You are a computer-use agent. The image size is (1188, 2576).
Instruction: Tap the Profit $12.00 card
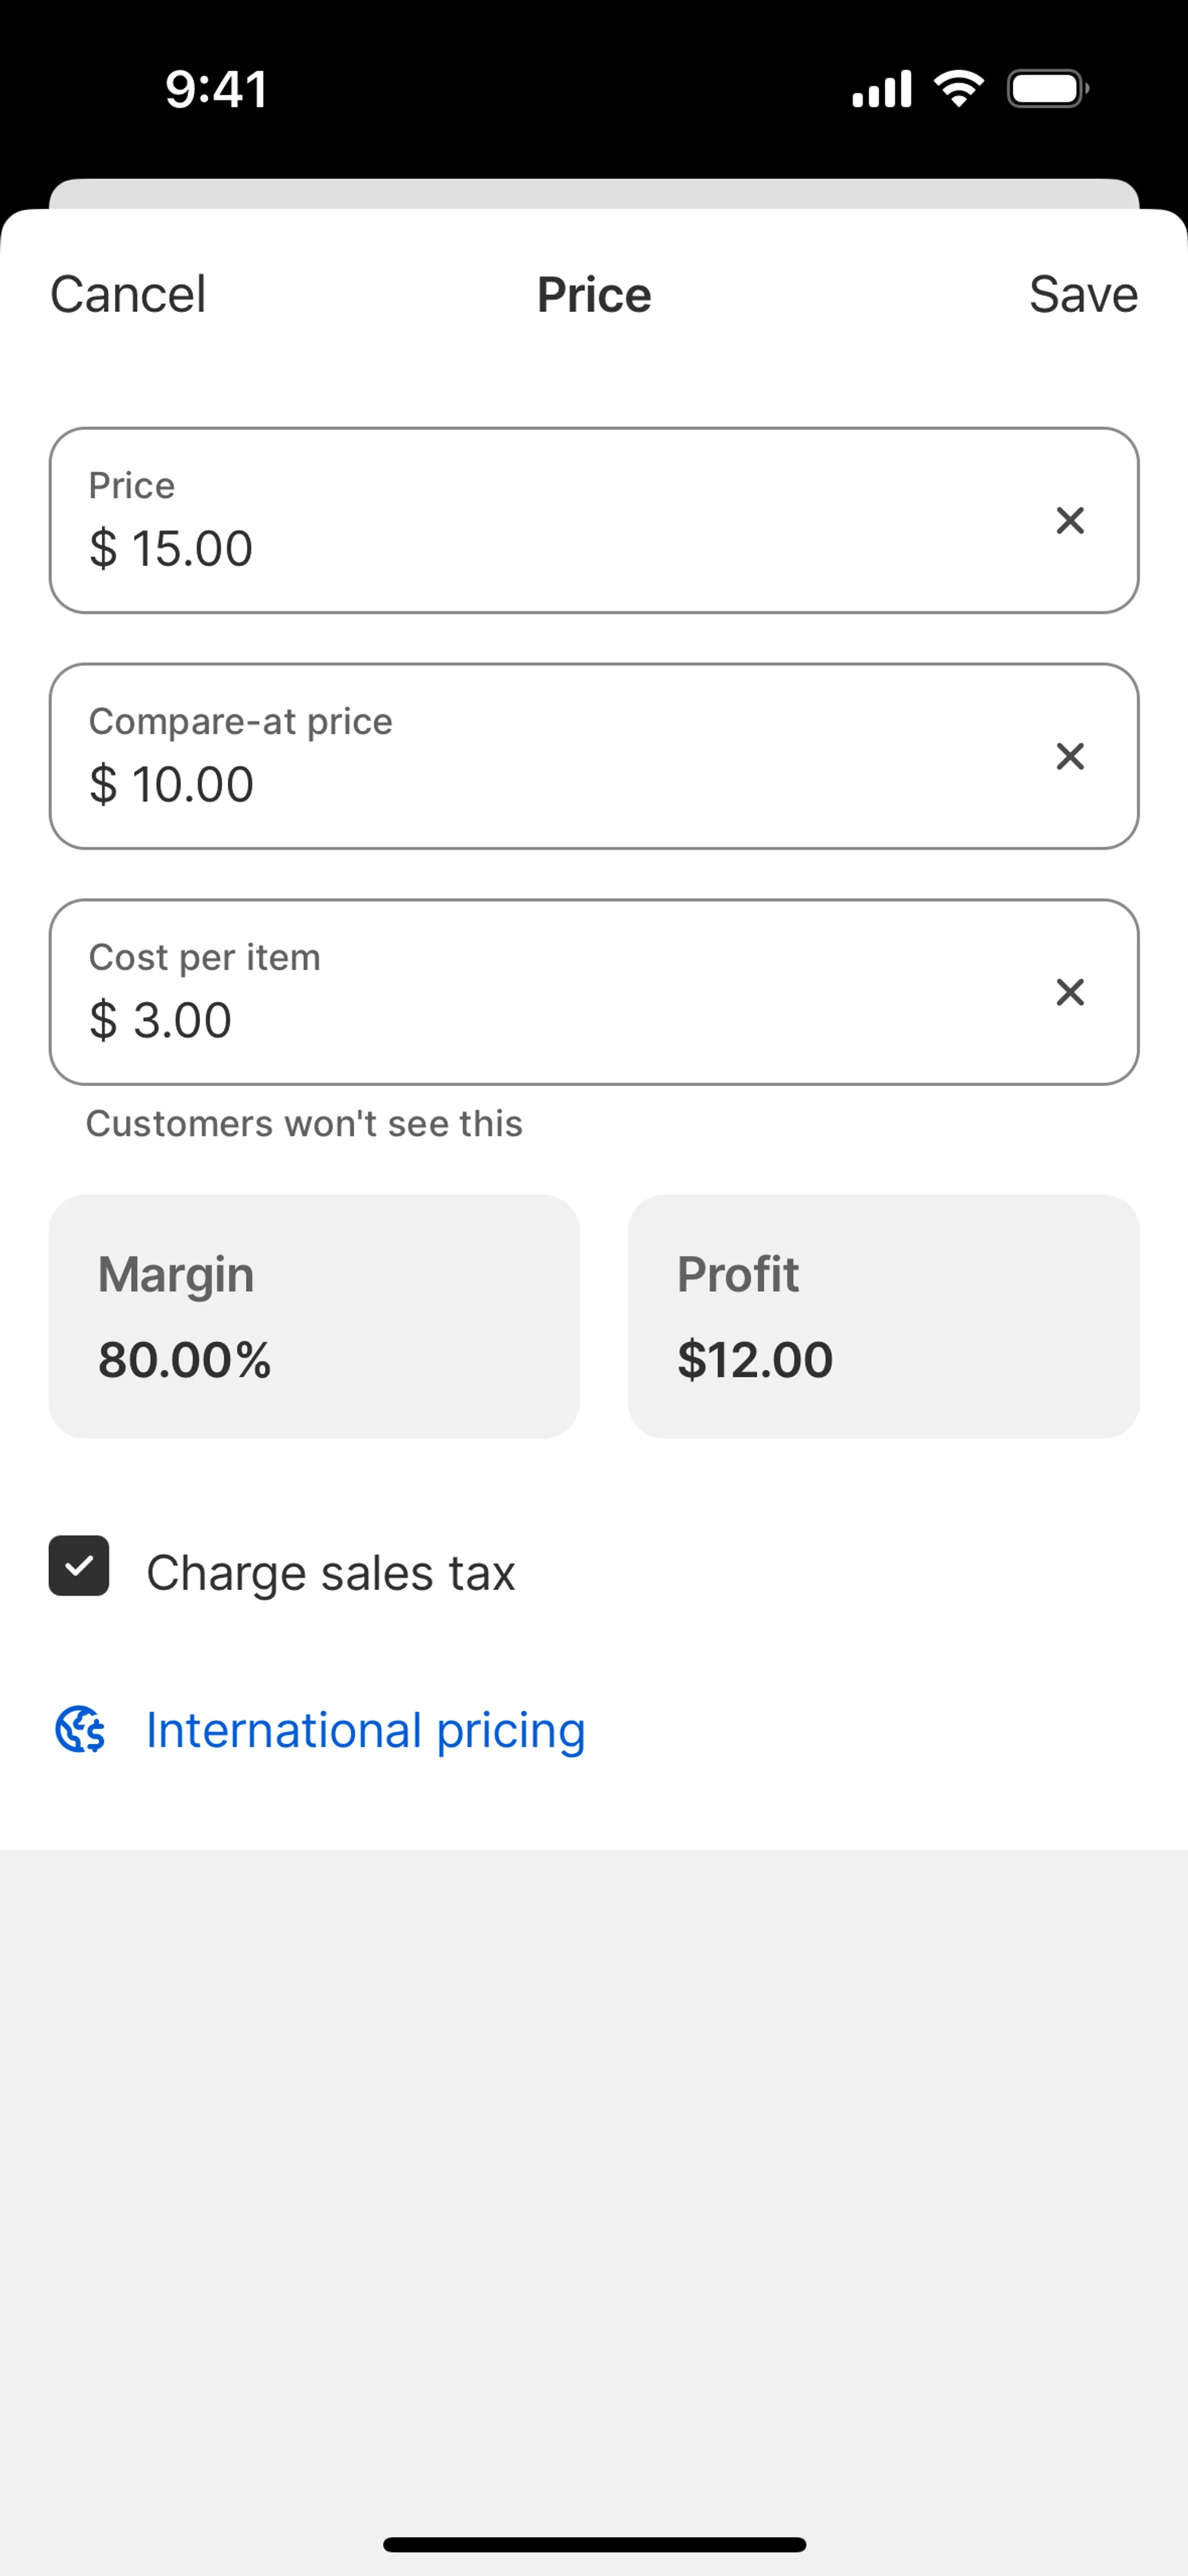coord(883,1316)
